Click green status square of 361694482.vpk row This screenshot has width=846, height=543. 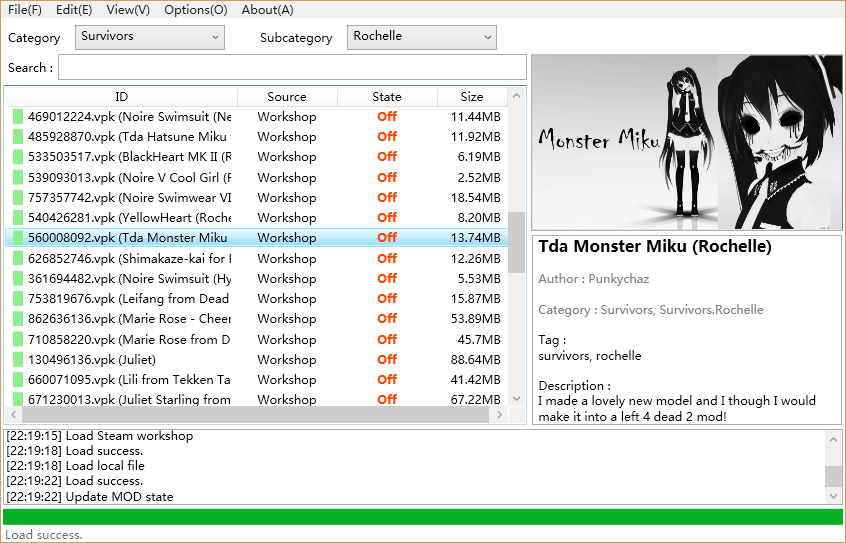(18, 279)
